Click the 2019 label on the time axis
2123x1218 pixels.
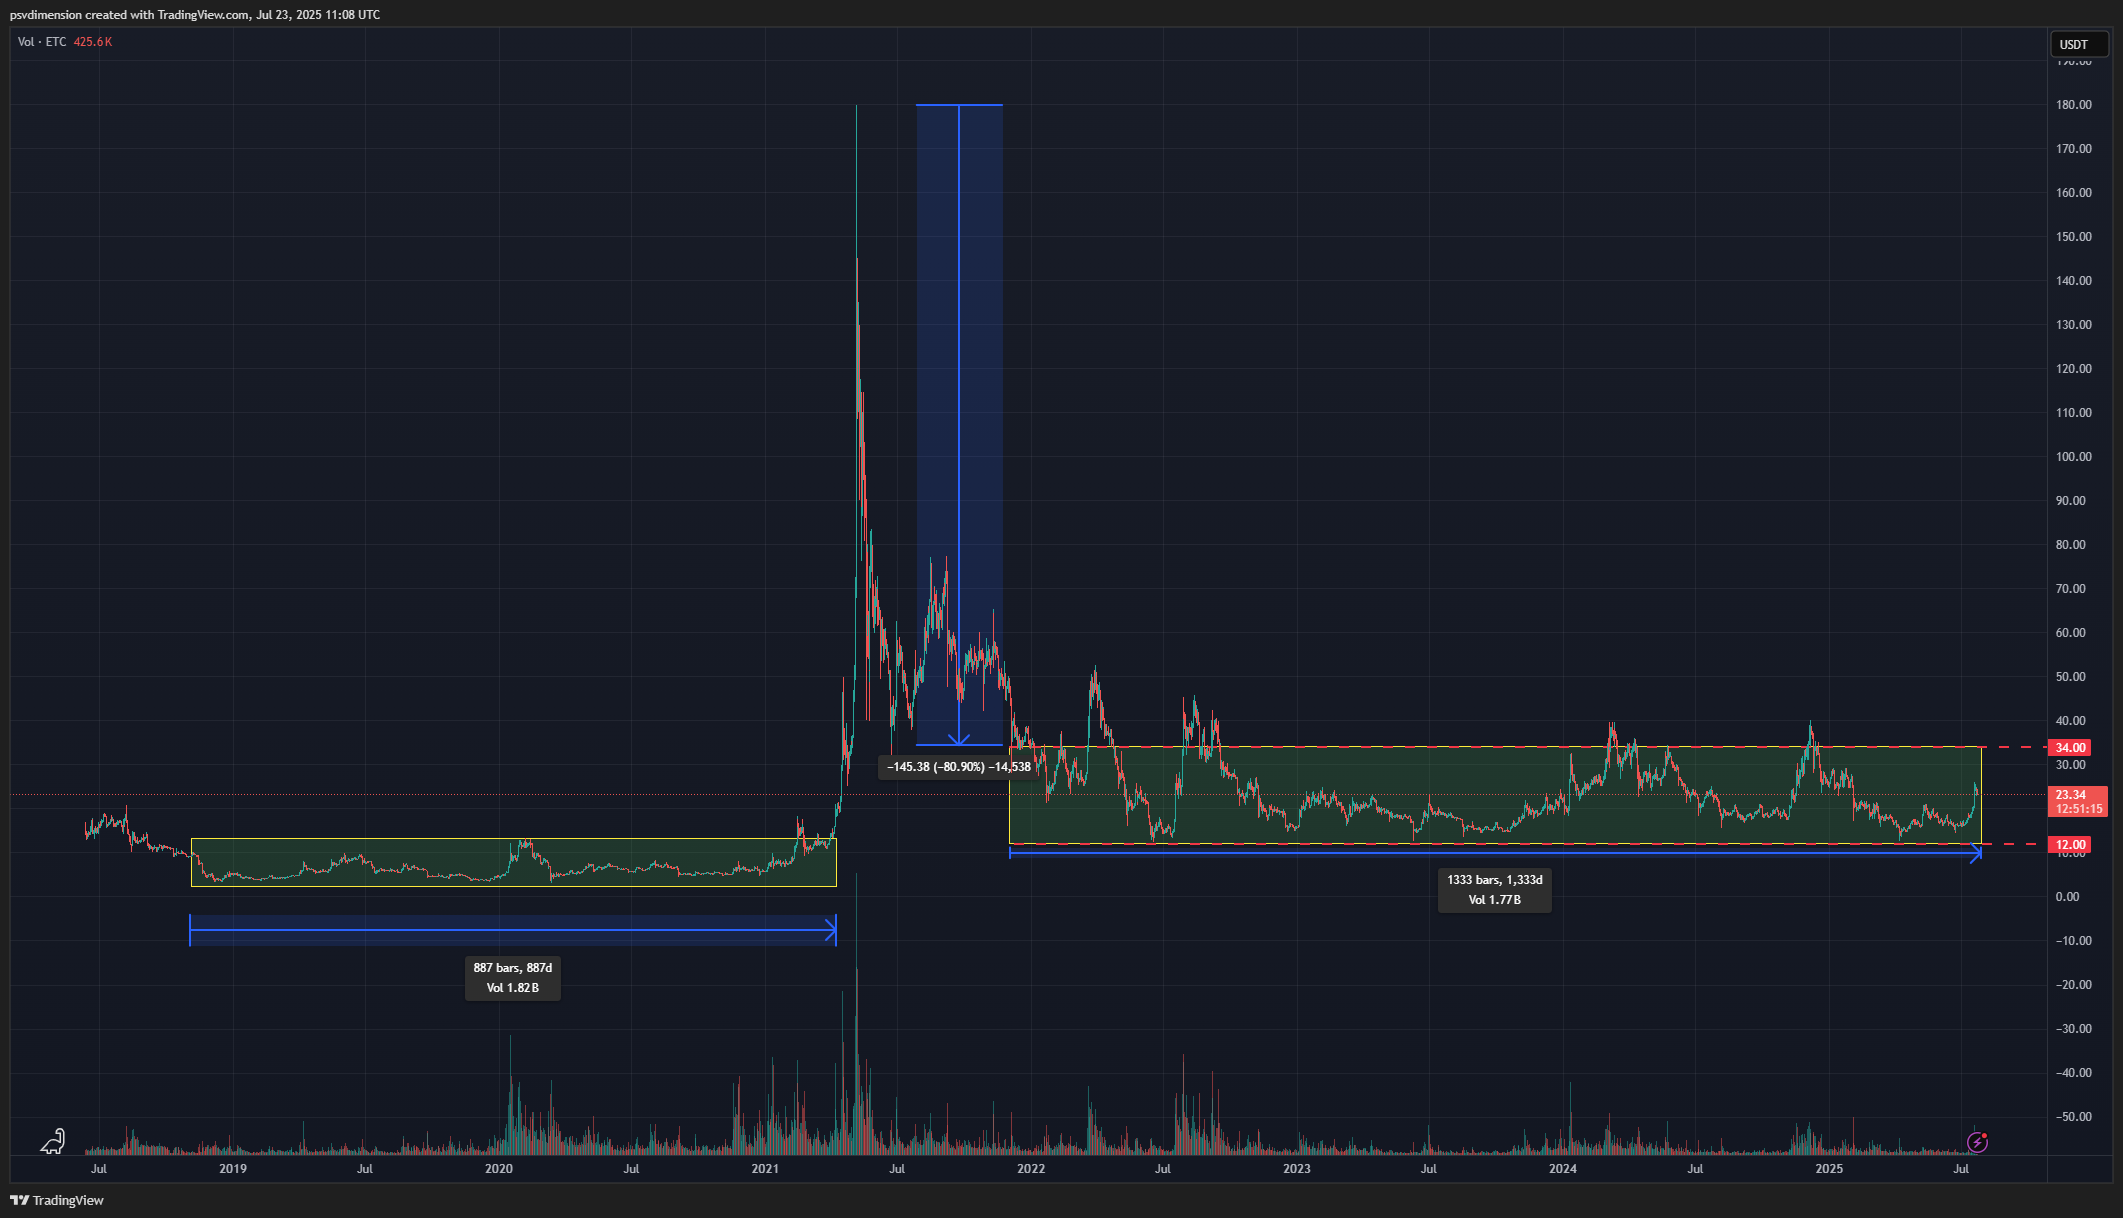point(233,1169)
